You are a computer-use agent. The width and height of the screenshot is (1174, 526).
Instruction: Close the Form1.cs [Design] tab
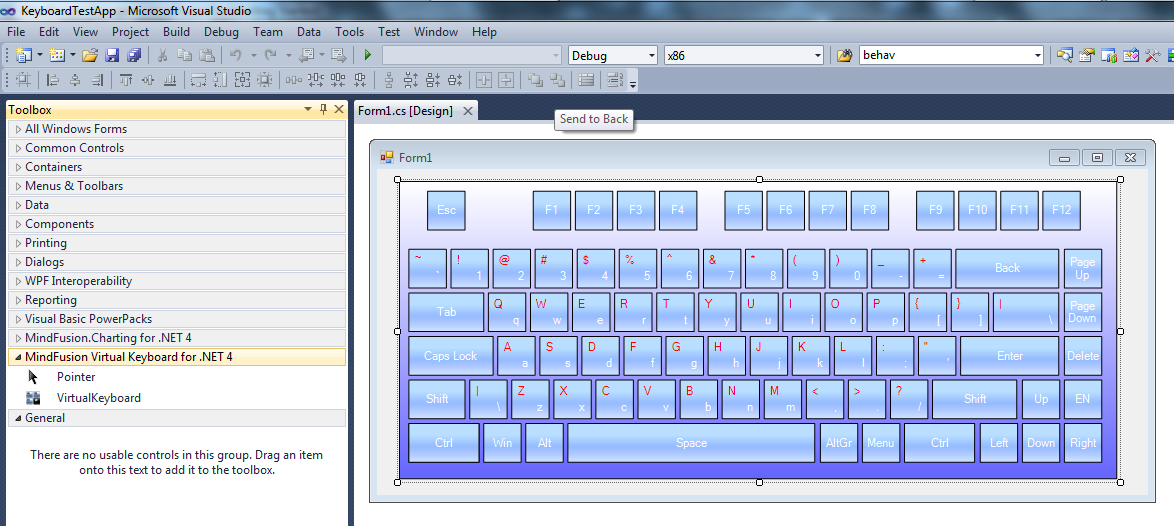pos(467,111)
